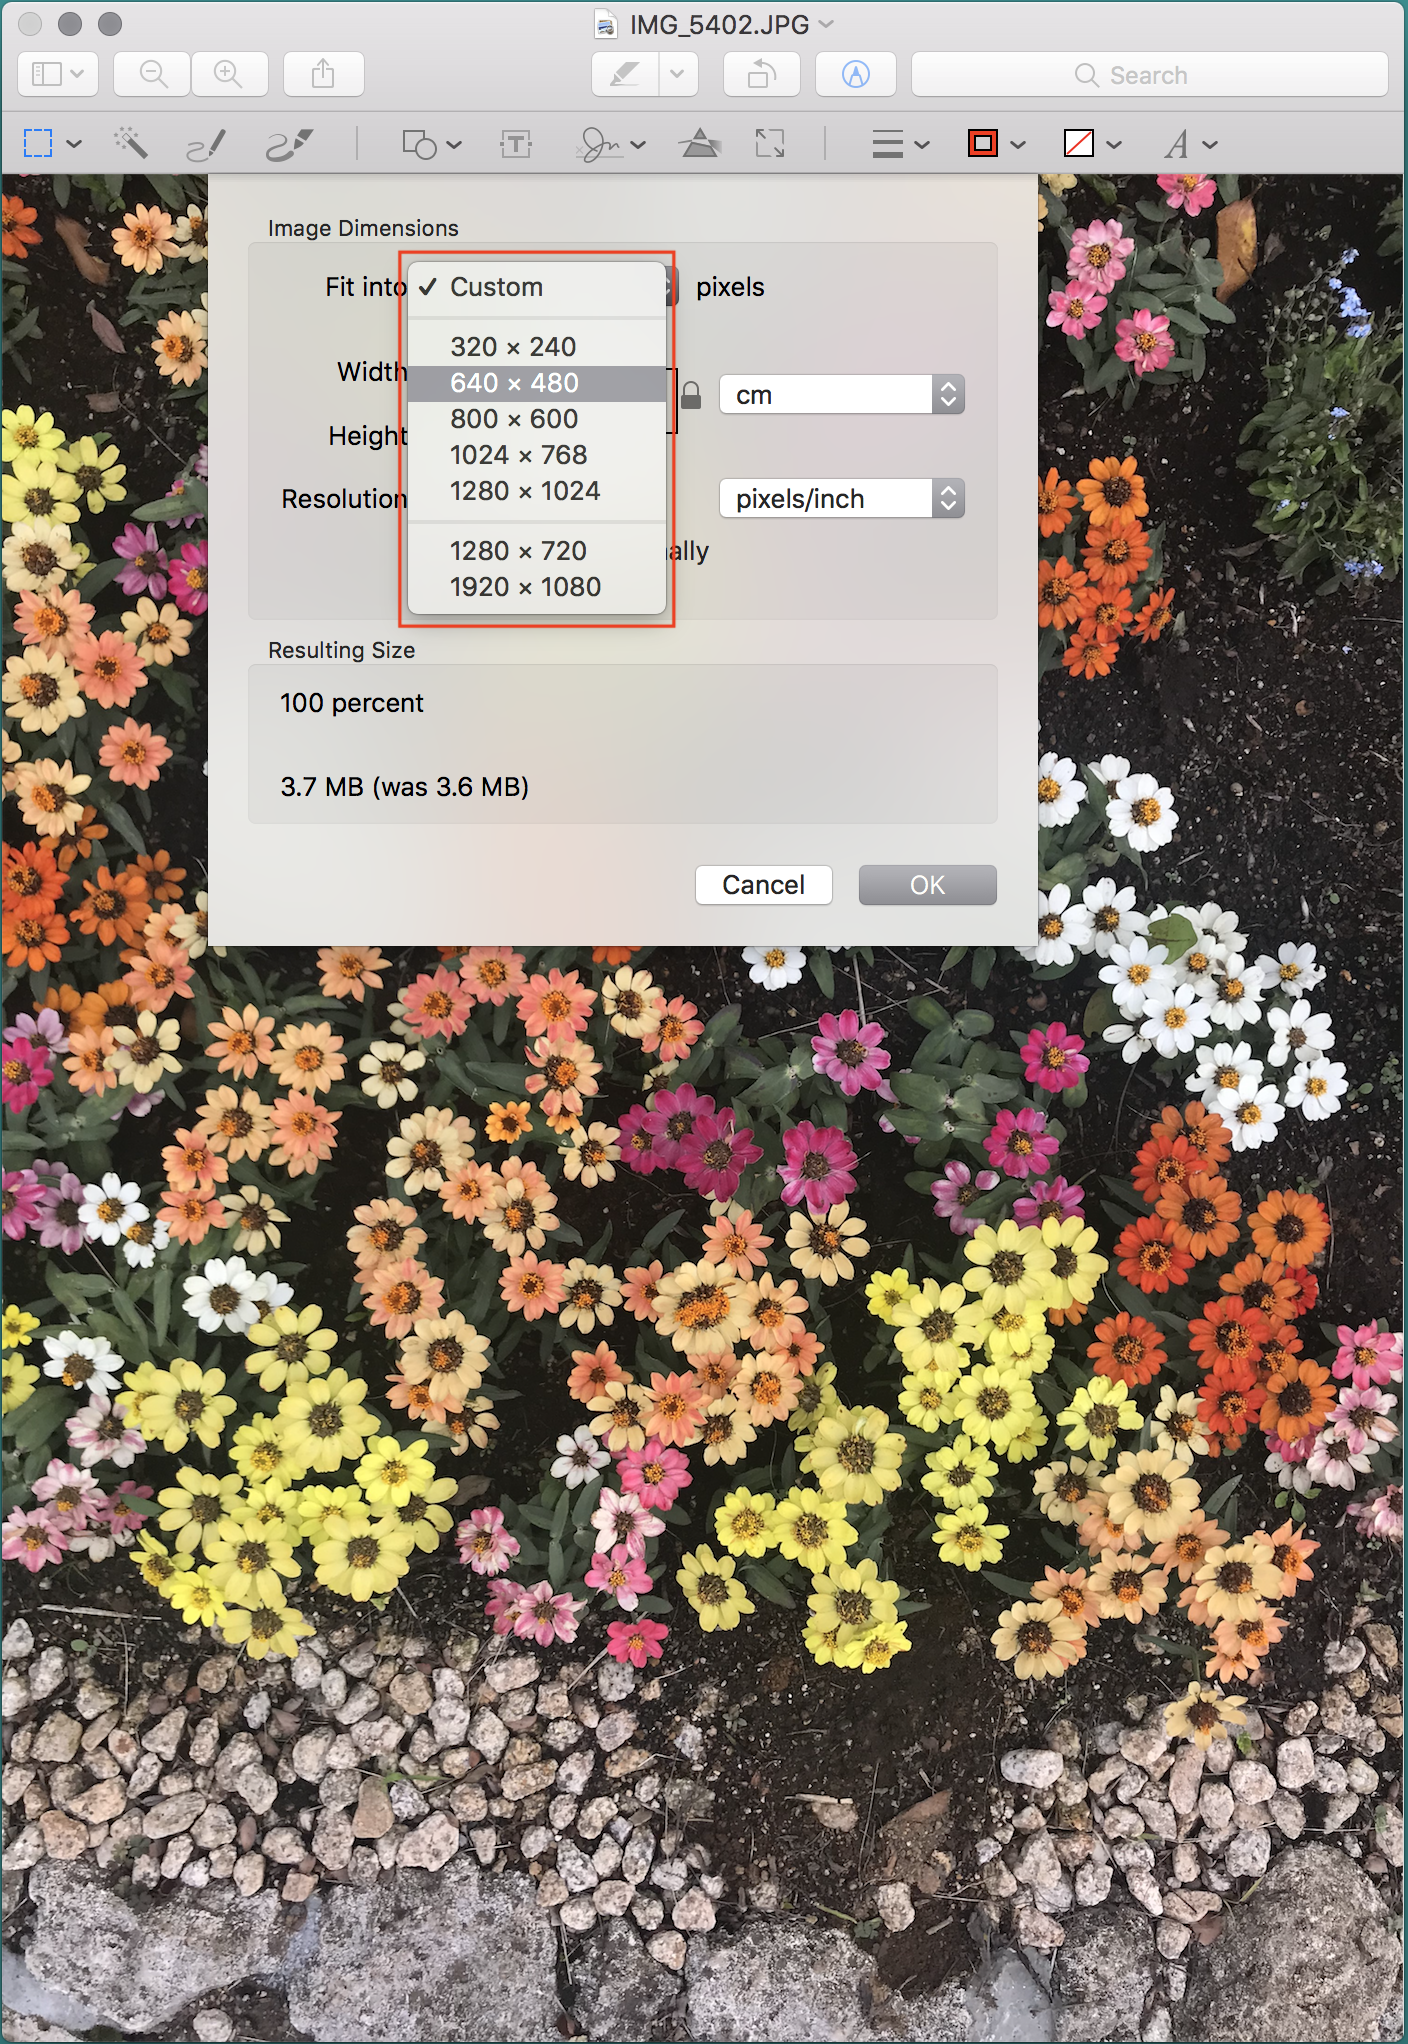Expand highlight options arrow

click(678, 74)
